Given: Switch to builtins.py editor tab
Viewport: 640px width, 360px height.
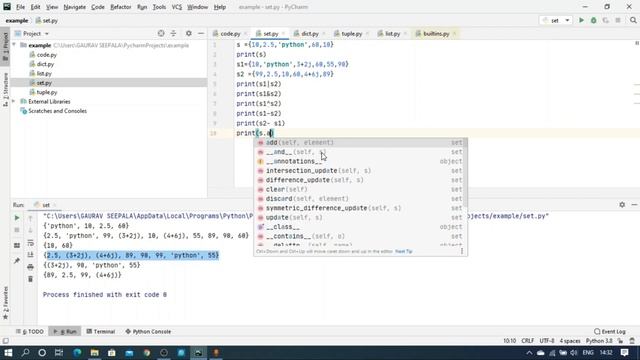Looking at the screenshot, I should tap(436, 33).
